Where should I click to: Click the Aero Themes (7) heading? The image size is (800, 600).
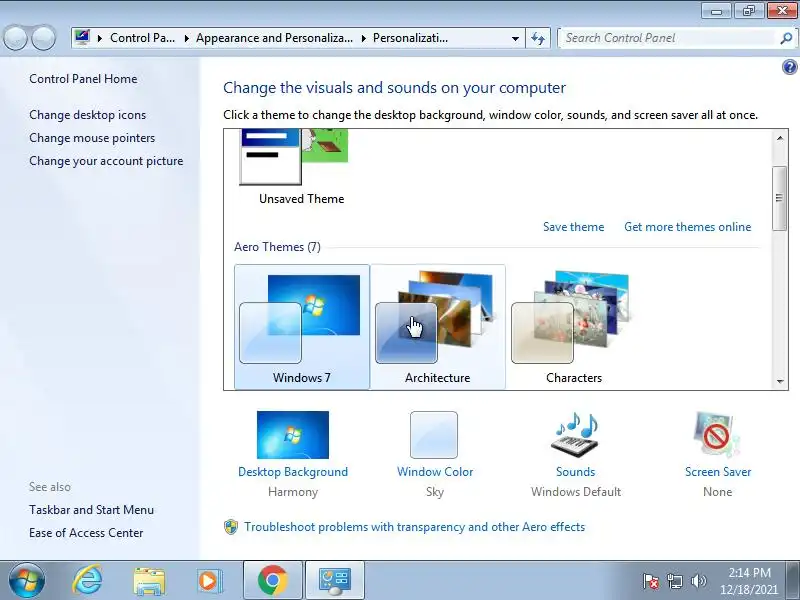[x=277, y=247]
